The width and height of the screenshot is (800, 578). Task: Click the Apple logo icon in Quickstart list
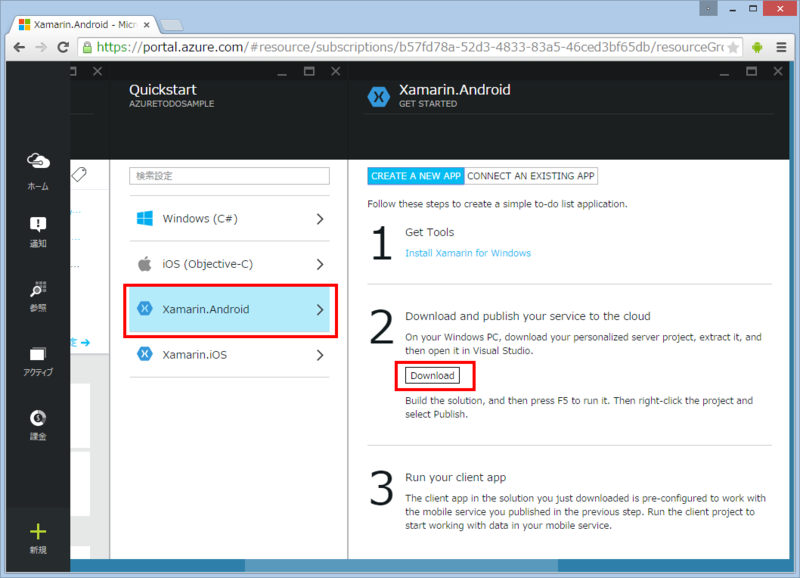tap(144, 264)
